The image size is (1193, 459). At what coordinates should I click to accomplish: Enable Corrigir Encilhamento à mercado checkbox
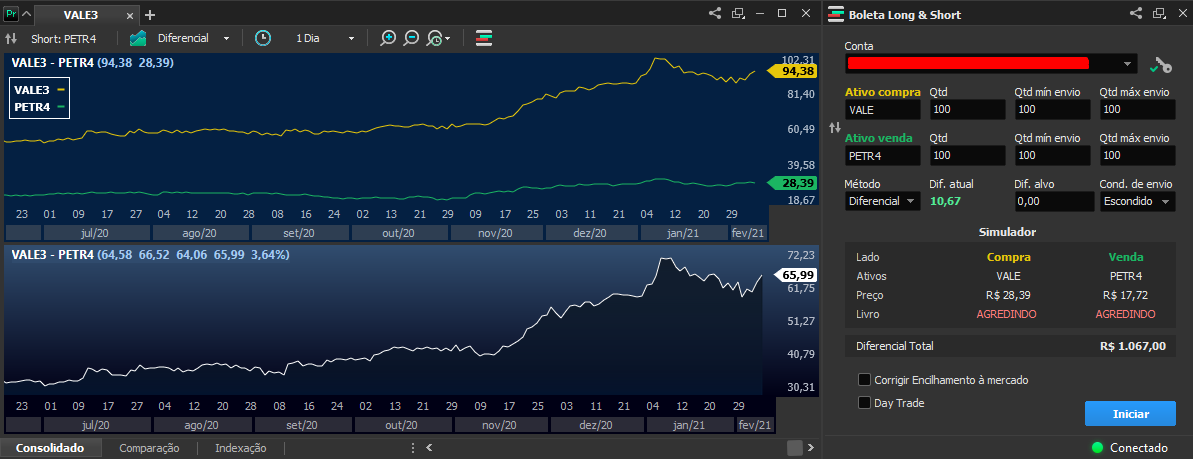(864, 379)
